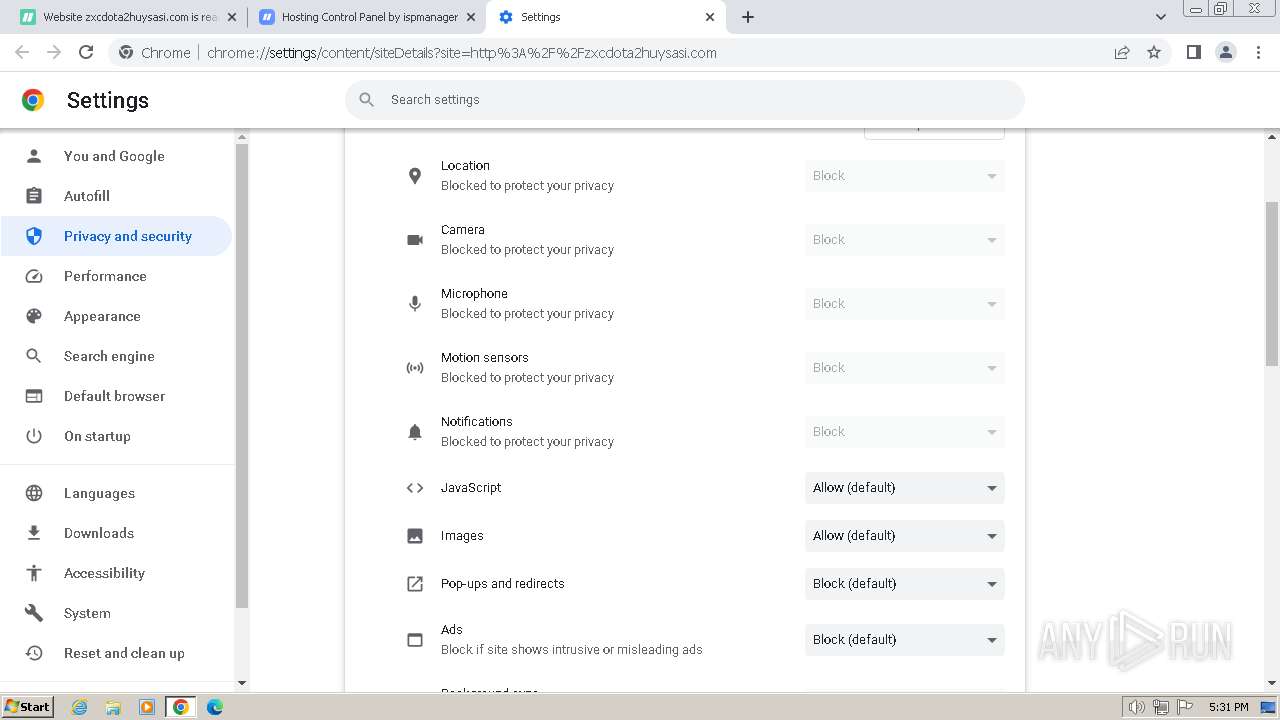The image size is (1280, 720).
Task: Open tab search chevron in title bar
Action: tap(1160, 17)
